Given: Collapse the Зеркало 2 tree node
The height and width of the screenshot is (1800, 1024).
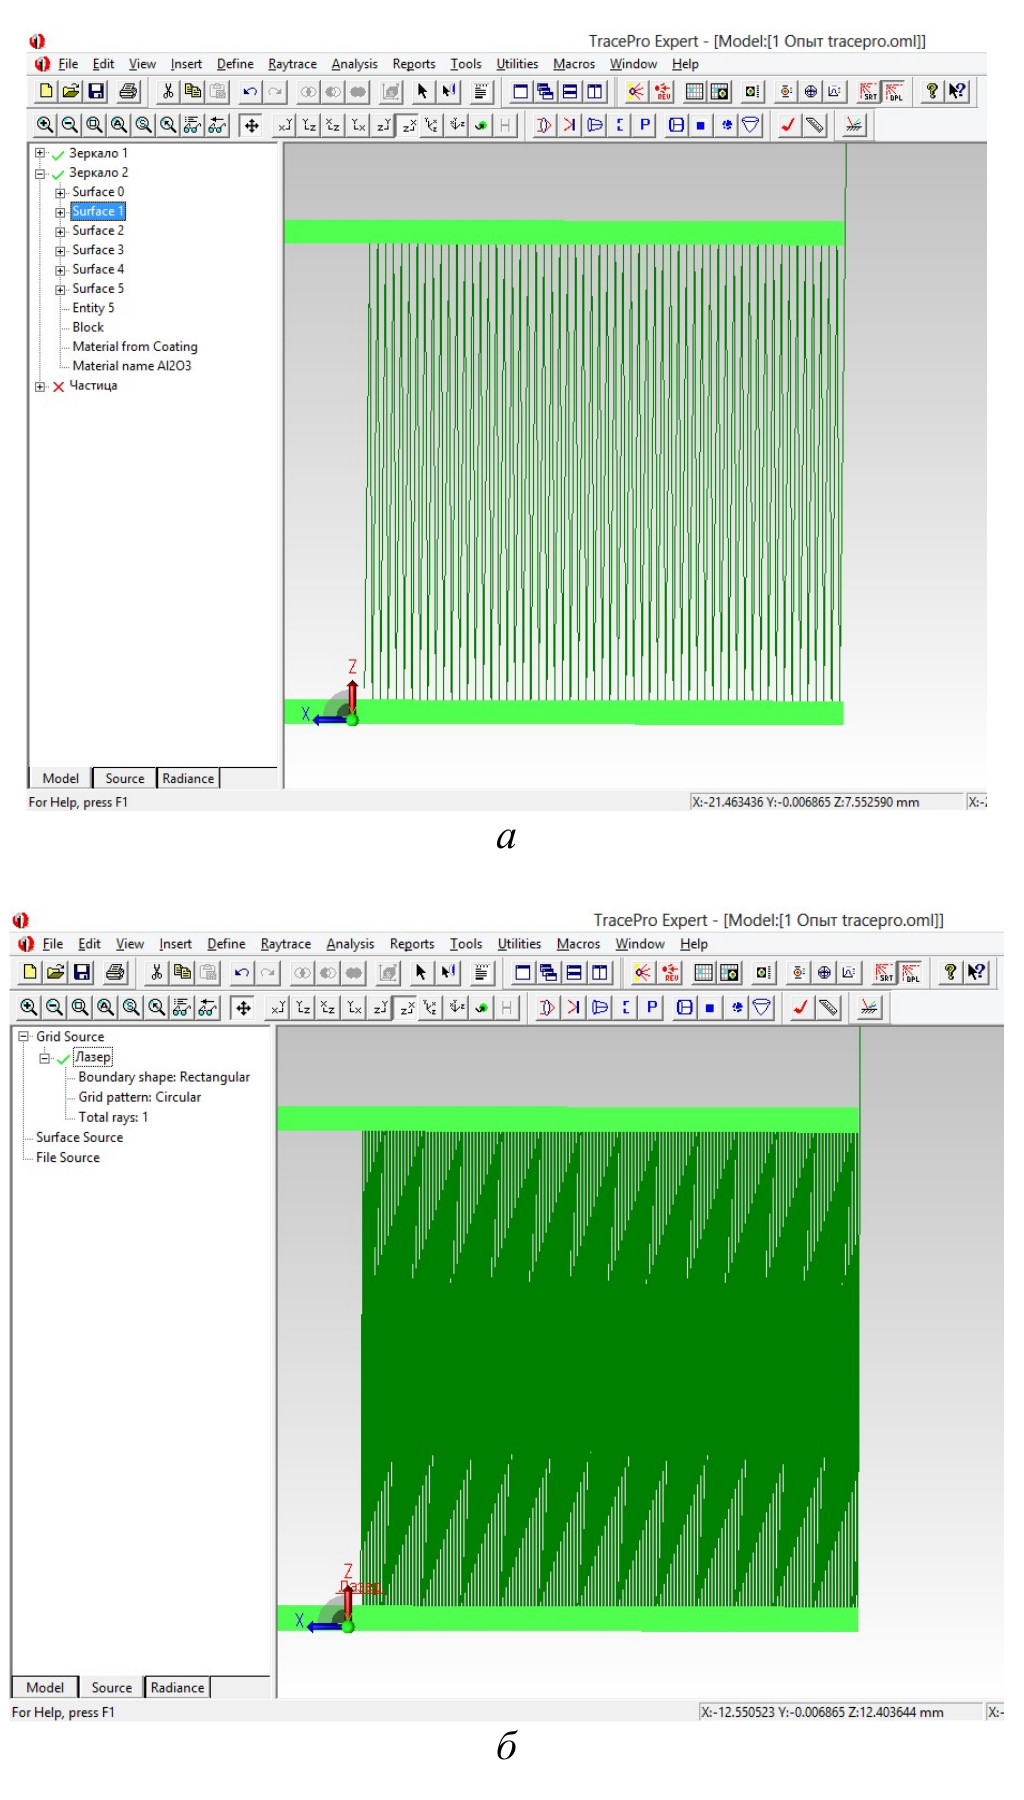Looking at the screenshot, I should click(x=40, y=173).
